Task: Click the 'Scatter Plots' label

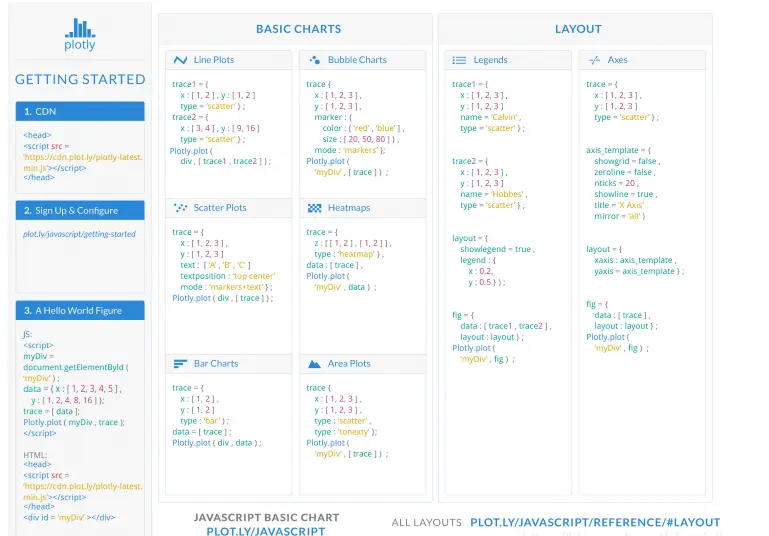Action: 220,208
